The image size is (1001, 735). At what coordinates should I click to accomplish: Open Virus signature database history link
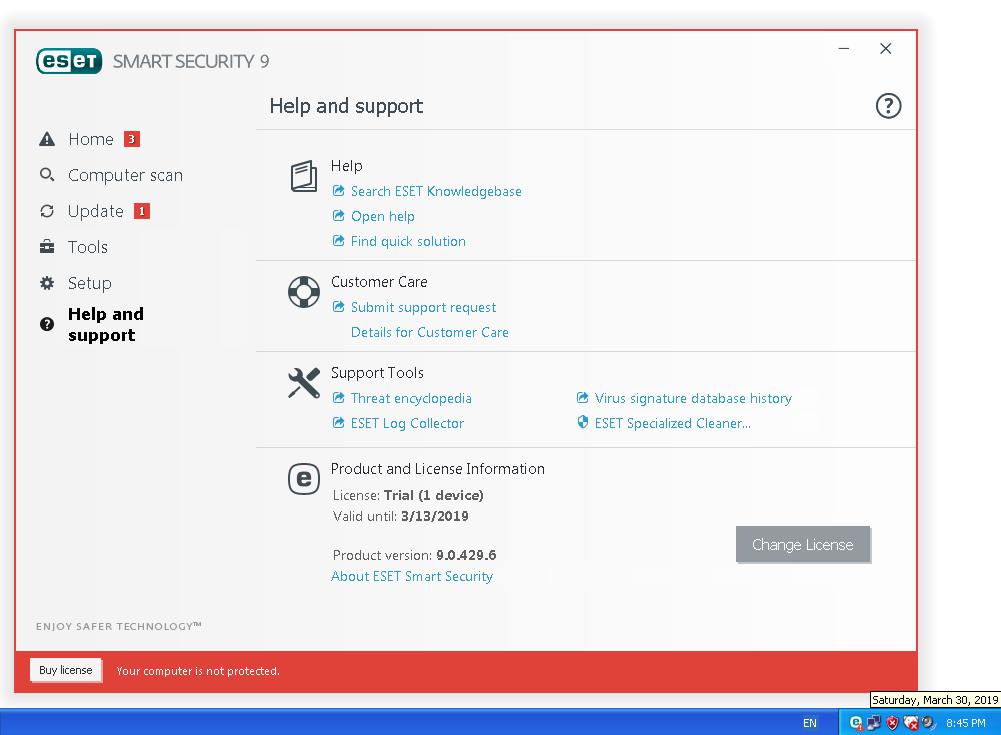(x=693, y=398)
